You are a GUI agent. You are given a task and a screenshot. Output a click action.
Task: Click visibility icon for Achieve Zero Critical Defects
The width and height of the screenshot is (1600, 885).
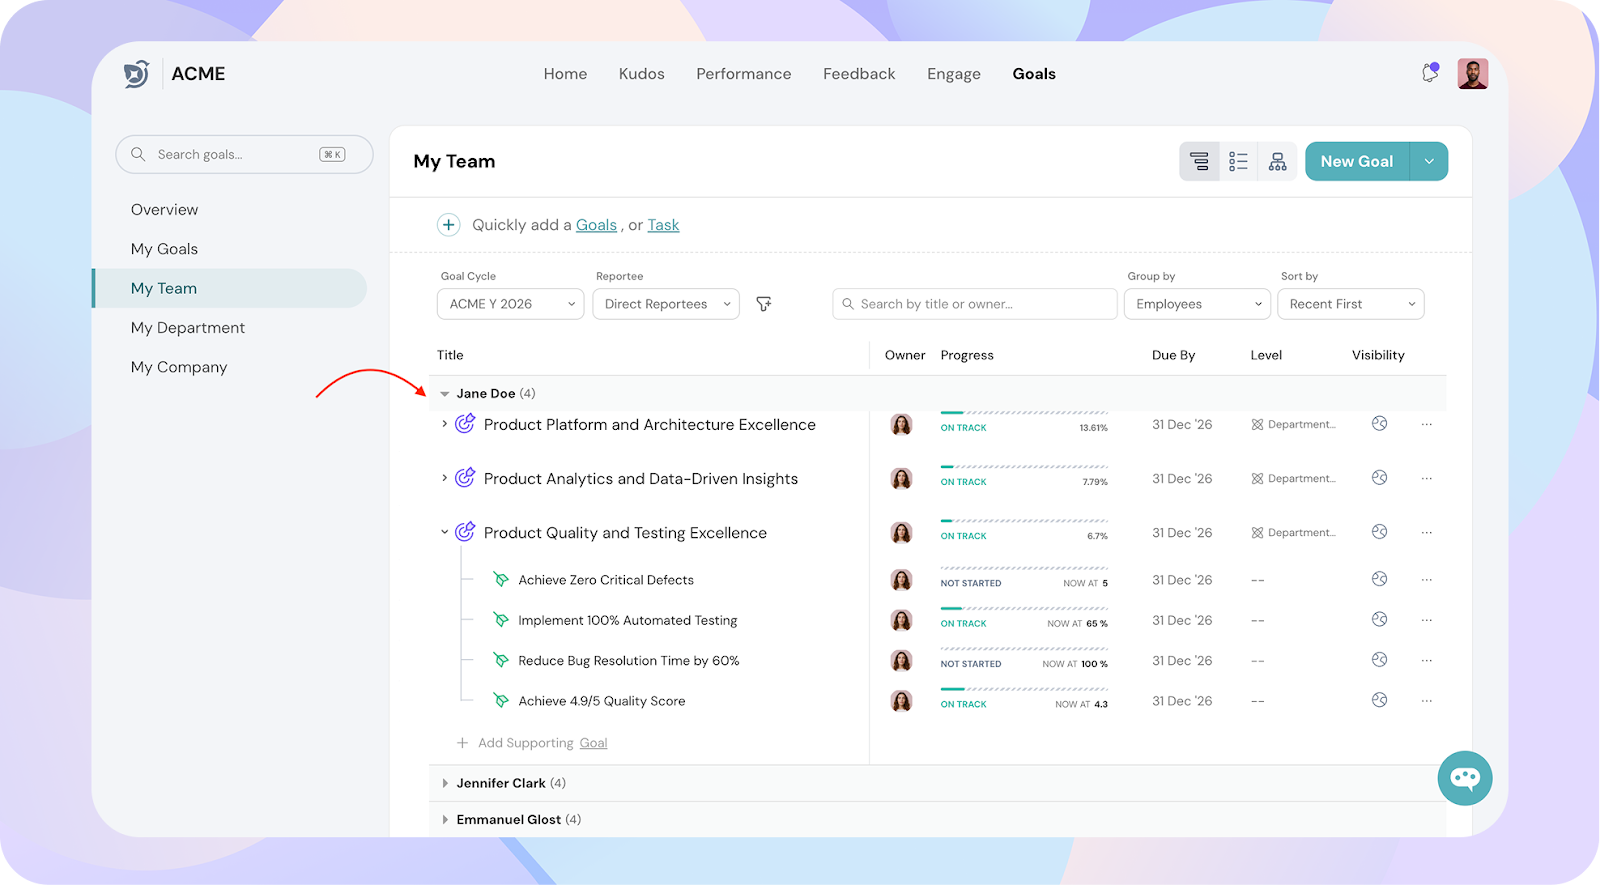pos(1379,579)
